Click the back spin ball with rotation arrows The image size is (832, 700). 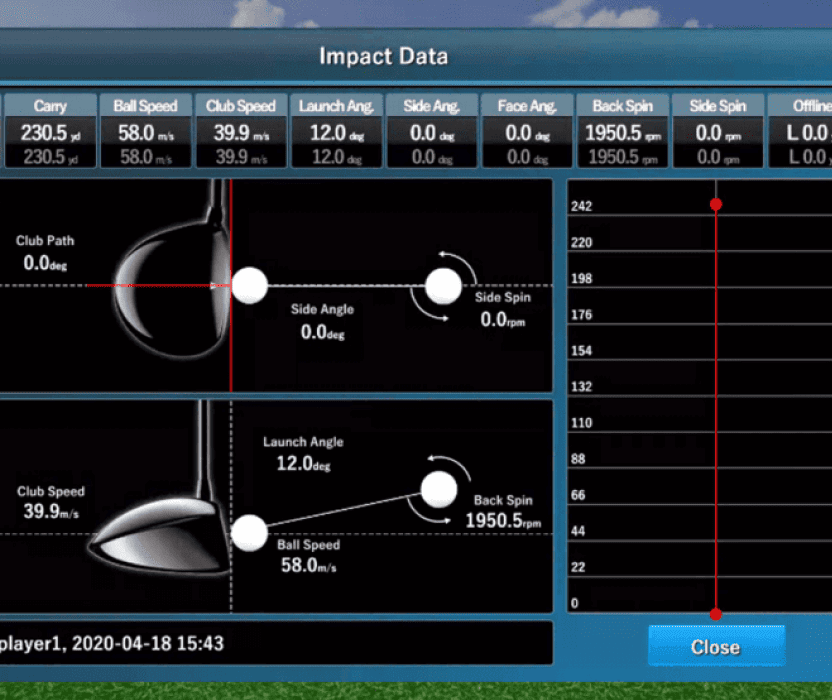tap(438, 489)
